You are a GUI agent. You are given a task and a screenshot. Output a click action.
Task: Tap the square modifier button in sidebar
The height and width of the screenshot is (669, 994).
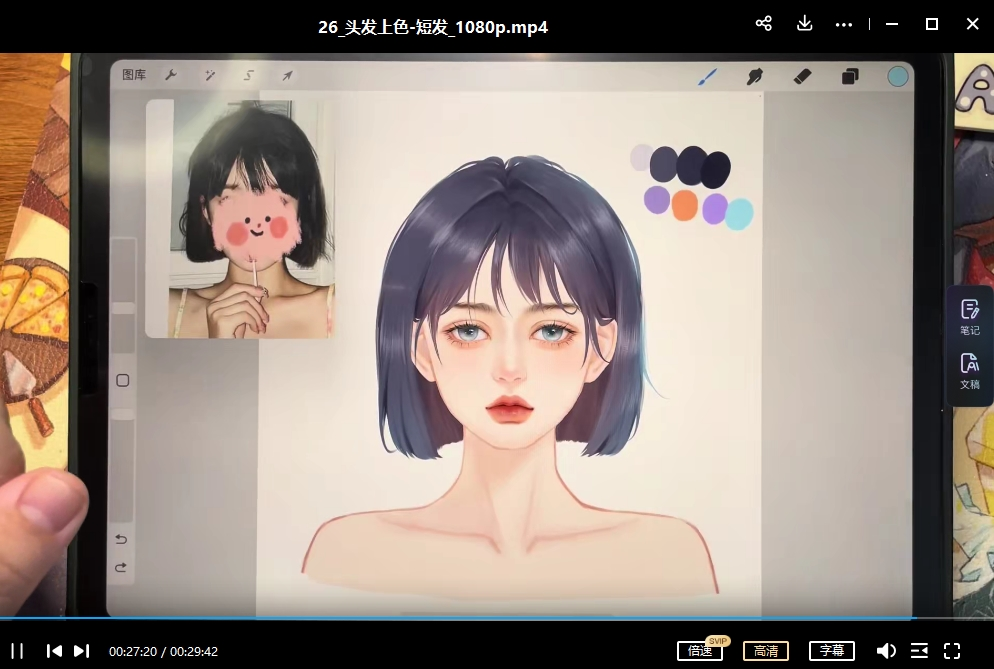[x=123, y=380]
